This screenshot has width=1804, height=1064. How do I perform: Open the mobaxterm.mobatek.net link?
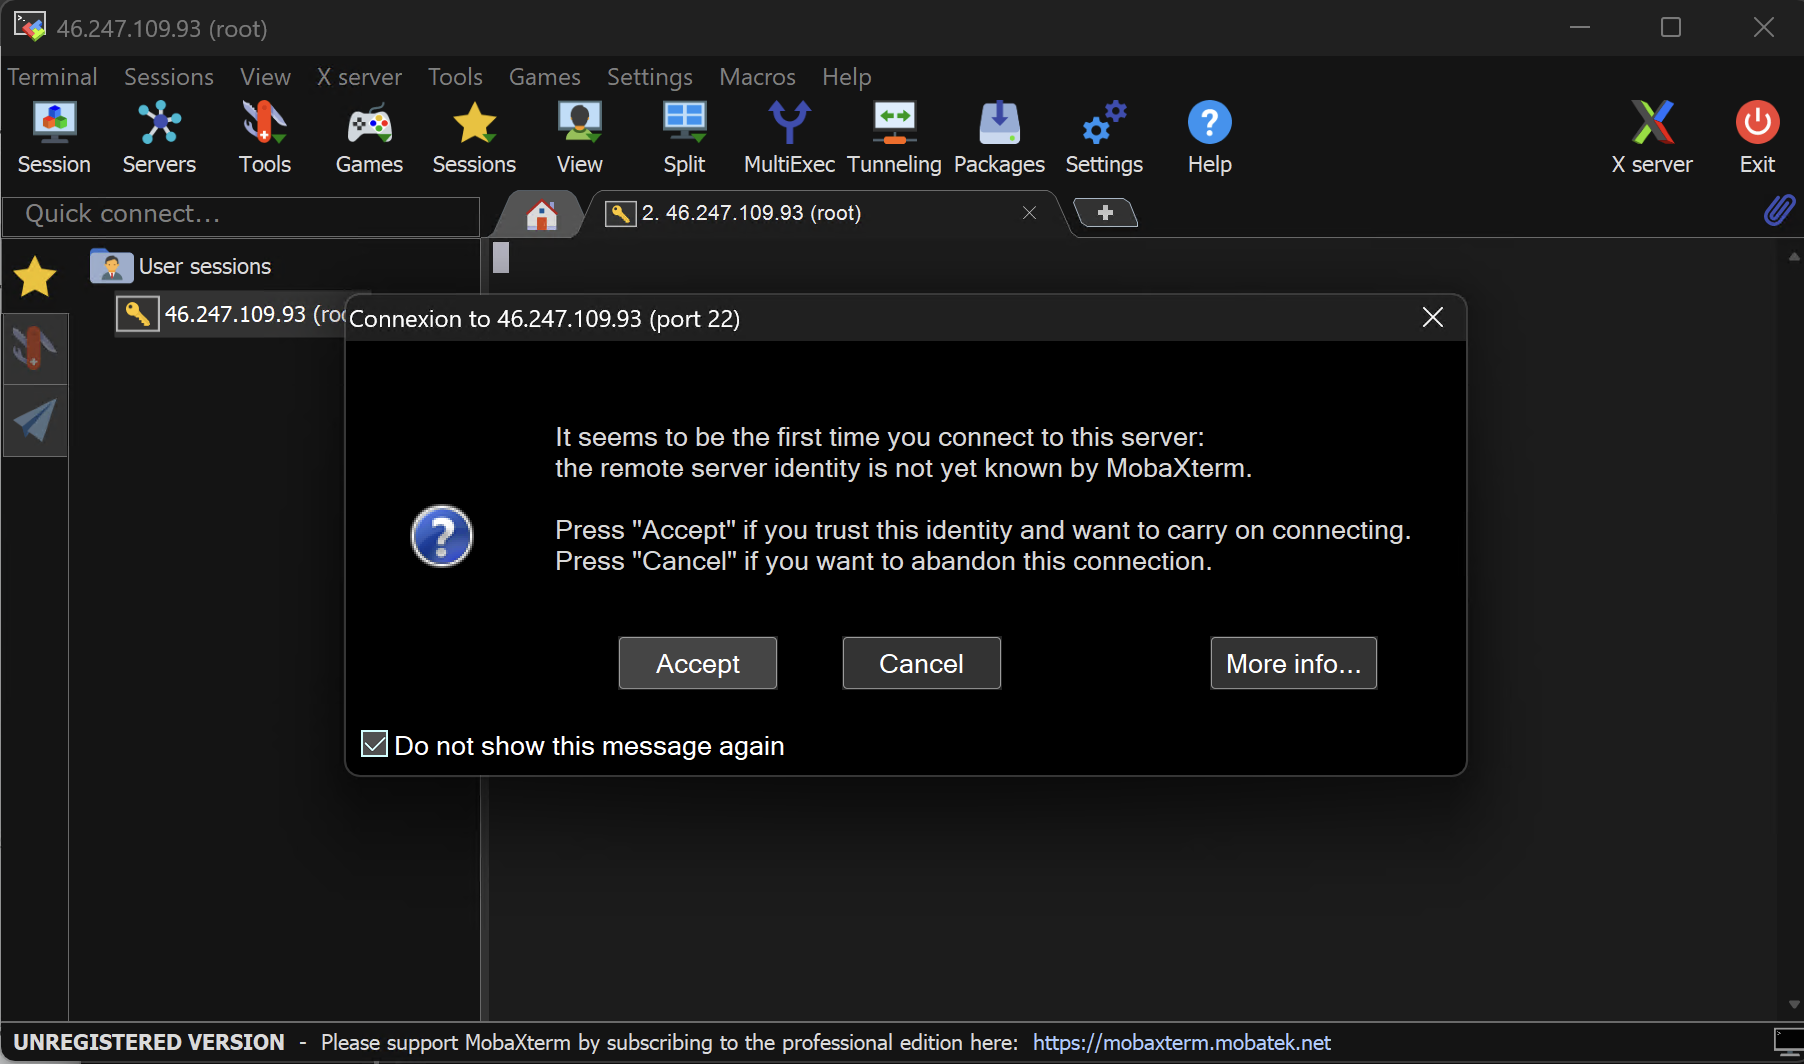pyautogui.click(x=1182, y=1043)
